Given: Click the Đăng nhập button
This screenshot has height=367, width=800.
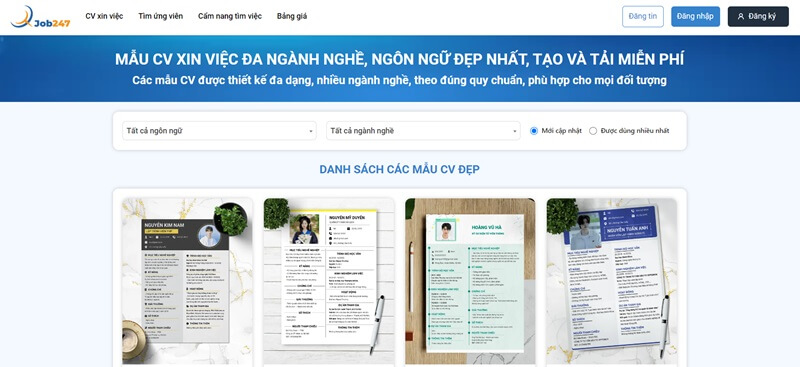Looking at the screenshot, I should pyautogui.click(x=695, y=16).
